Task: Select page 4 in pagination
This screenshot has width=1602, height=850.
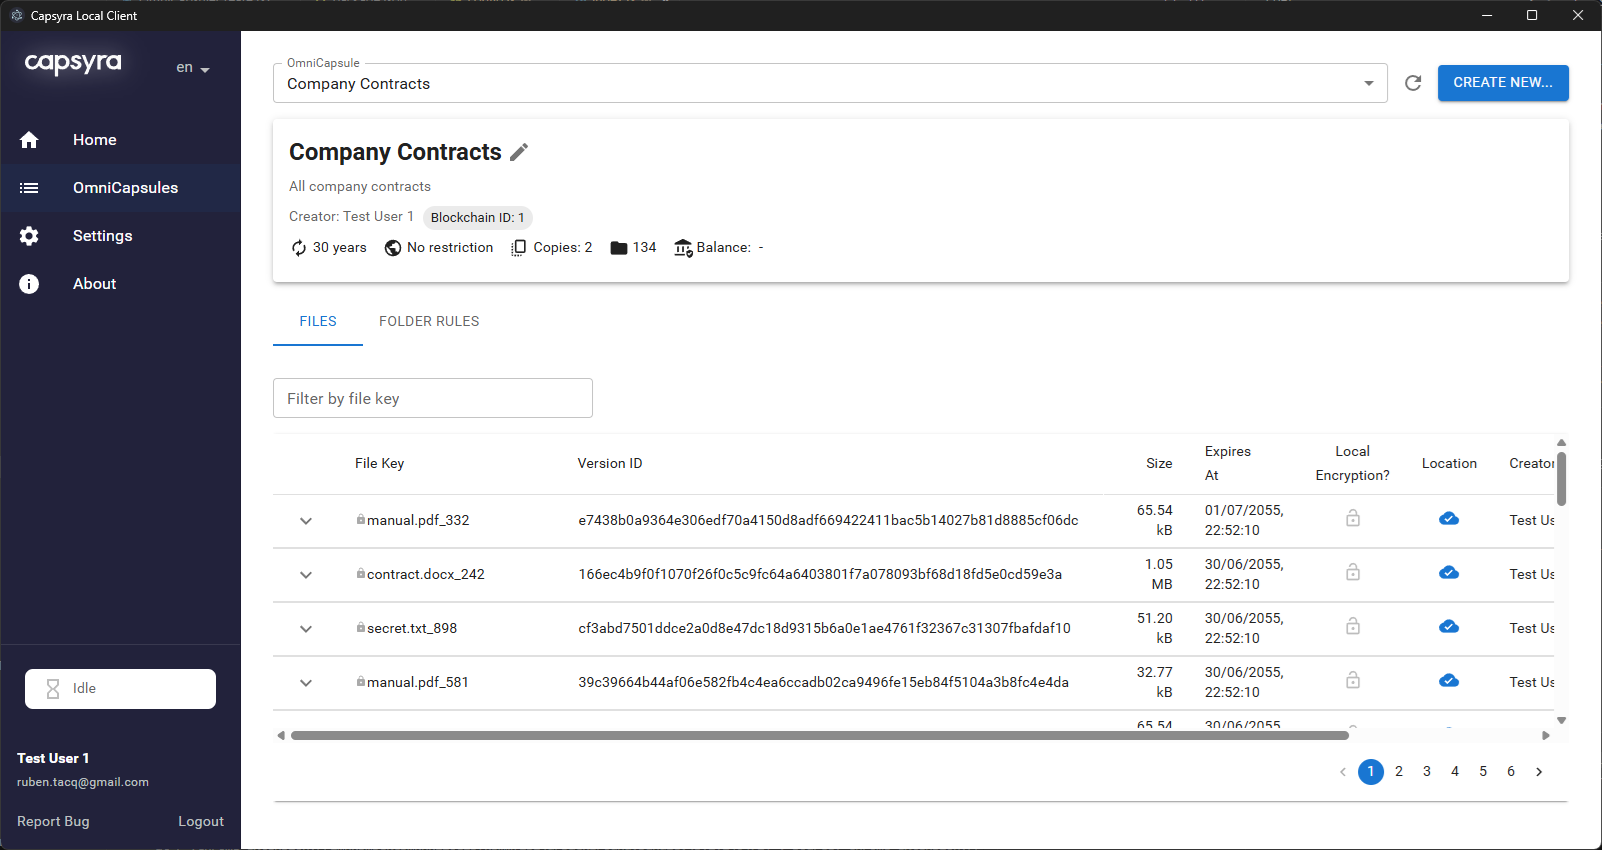Action: tap(1455, 772)
